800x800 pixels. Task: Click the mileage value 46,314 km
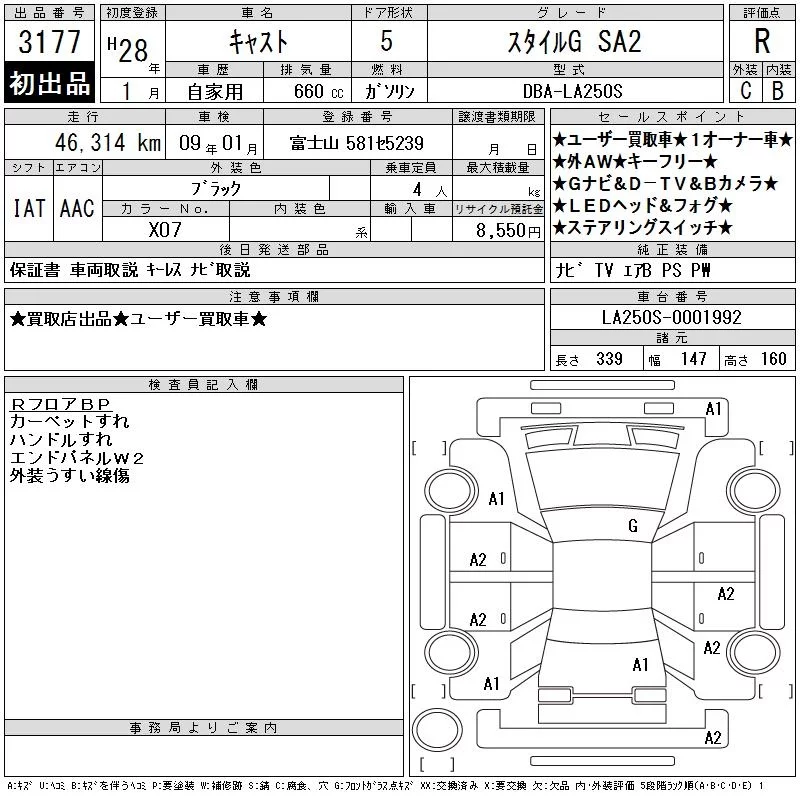108,142
